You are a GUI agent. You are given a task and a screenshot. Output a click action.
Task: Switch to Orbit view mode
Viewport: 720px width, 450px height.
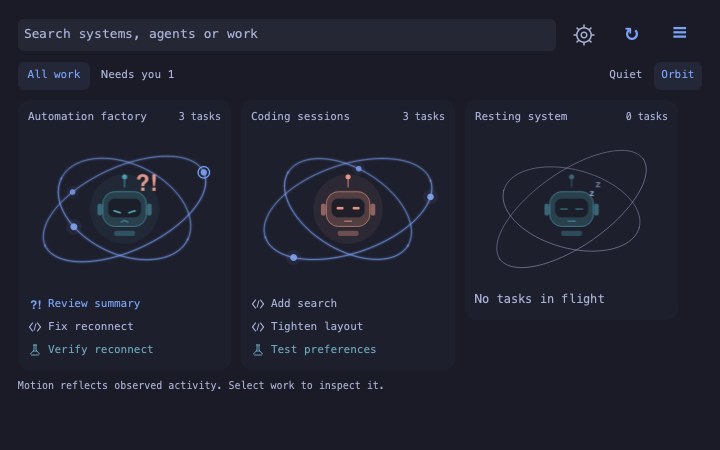(x=677, y=75)
